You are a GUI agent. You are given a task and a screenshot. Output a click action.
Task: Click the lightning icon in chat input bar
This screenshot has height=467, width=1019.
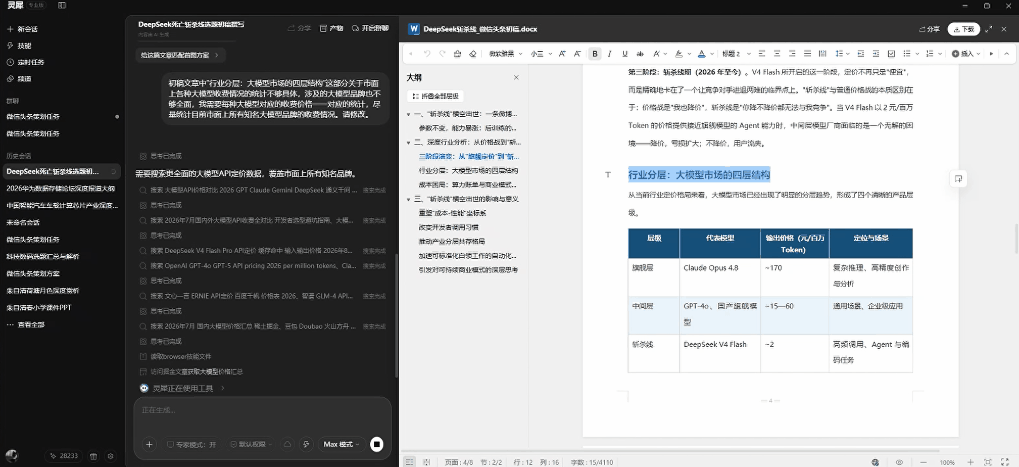click(306, 444)
